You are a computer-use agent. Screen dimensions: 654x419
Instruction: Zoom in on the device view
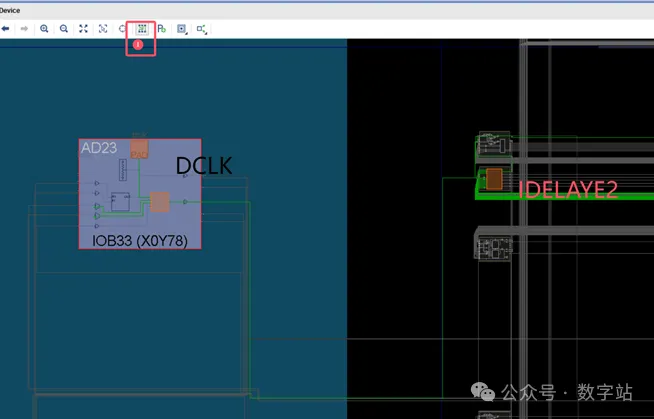click(x=44, y=29)
